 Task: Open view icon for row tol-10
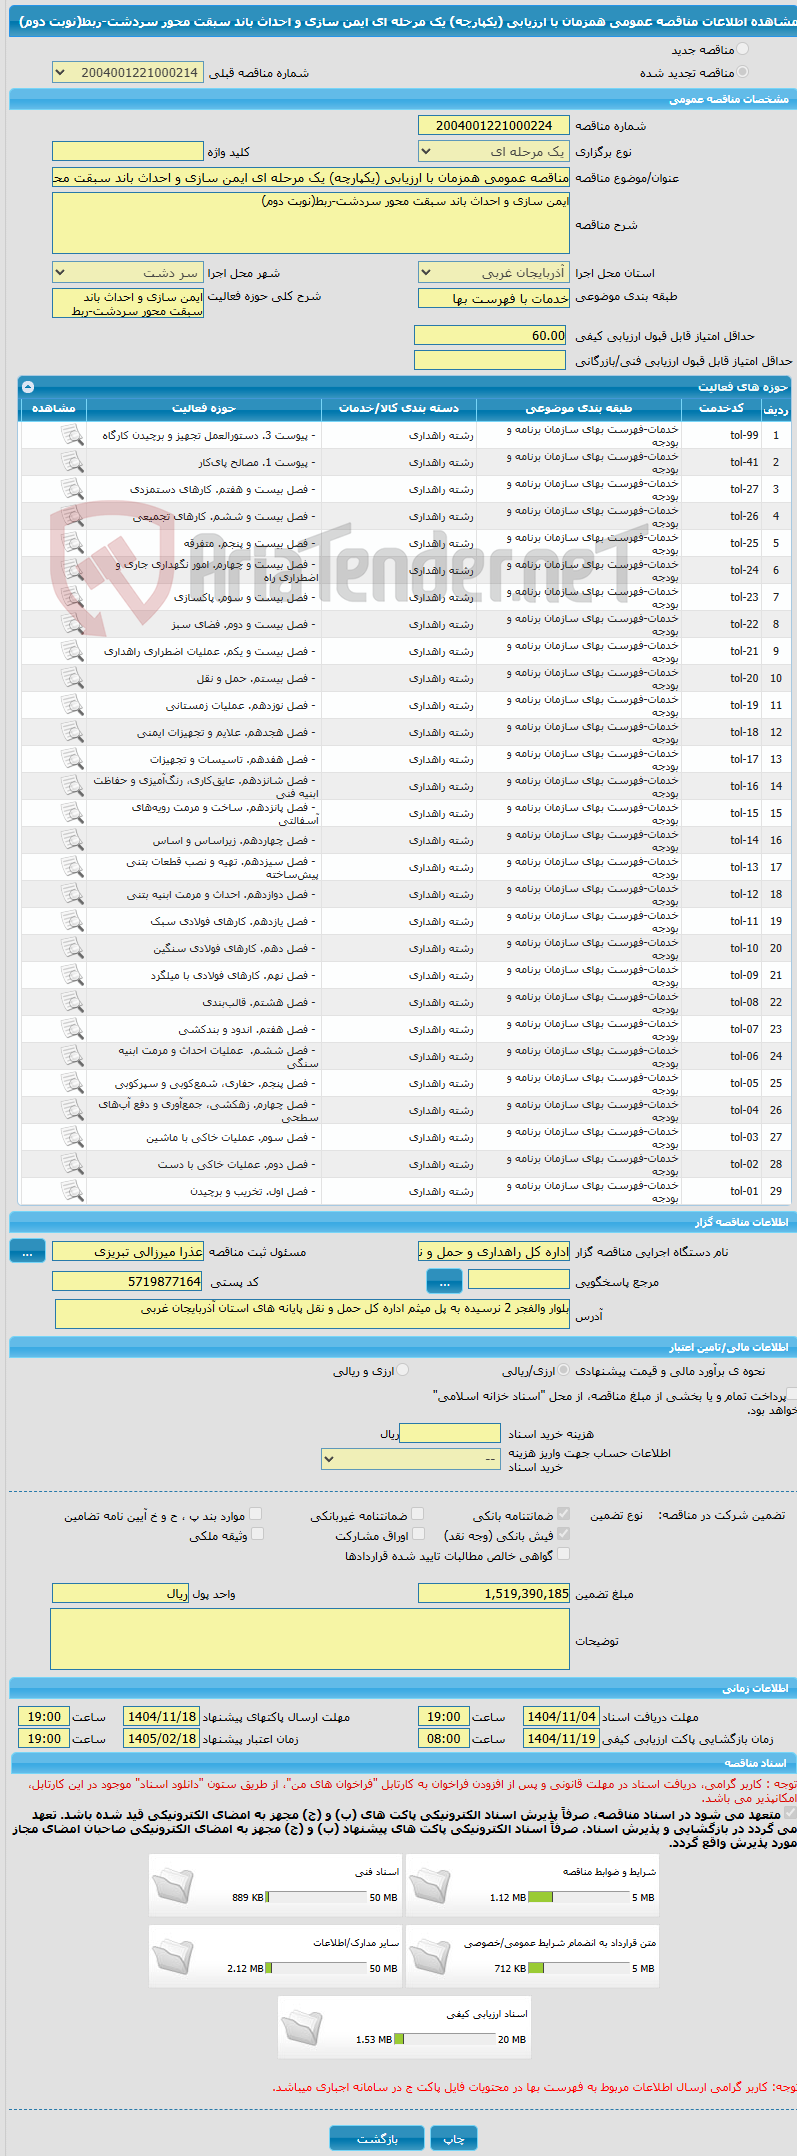(71, 948)
